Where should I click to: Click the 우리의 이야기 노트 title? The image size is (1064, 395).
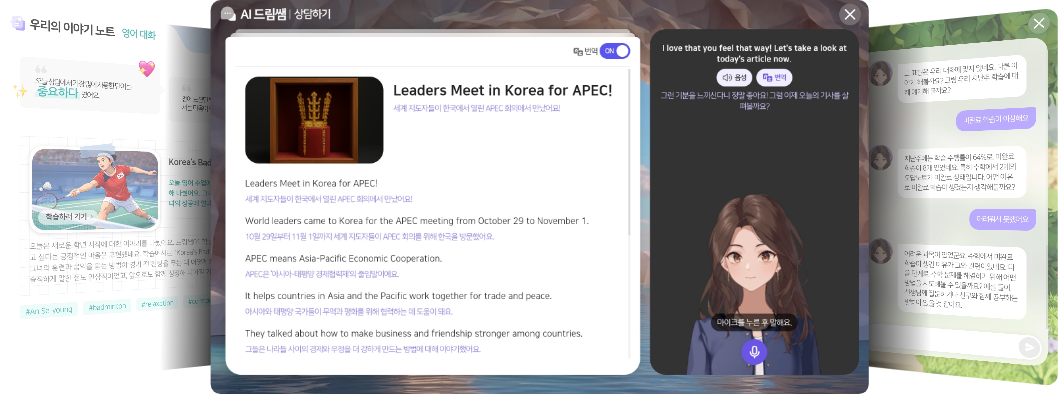point(72,26)
